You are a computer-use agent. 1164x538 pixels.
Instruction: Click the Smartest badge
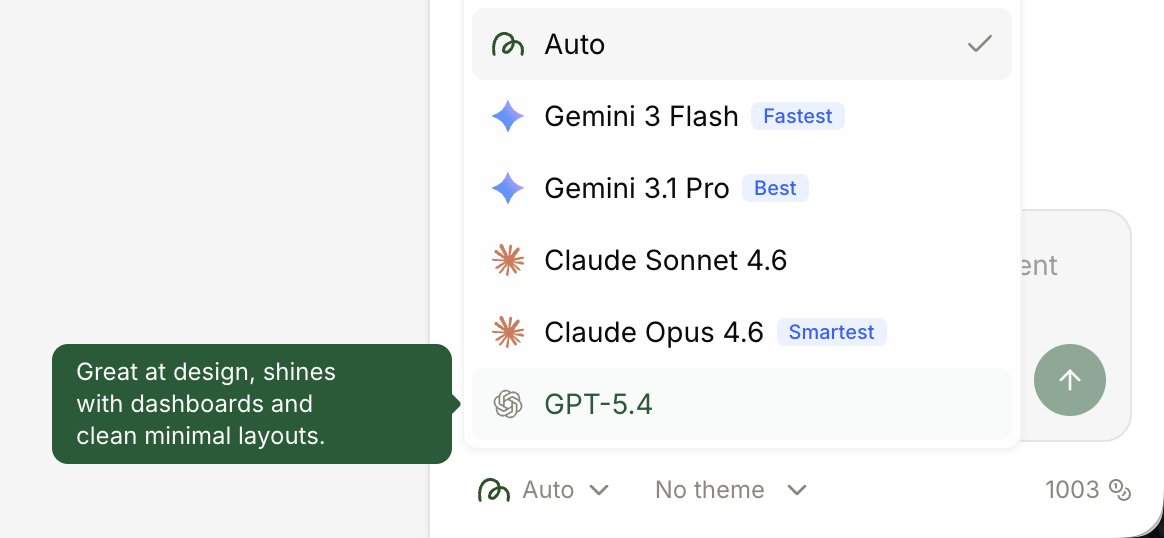tap(831, 332)
